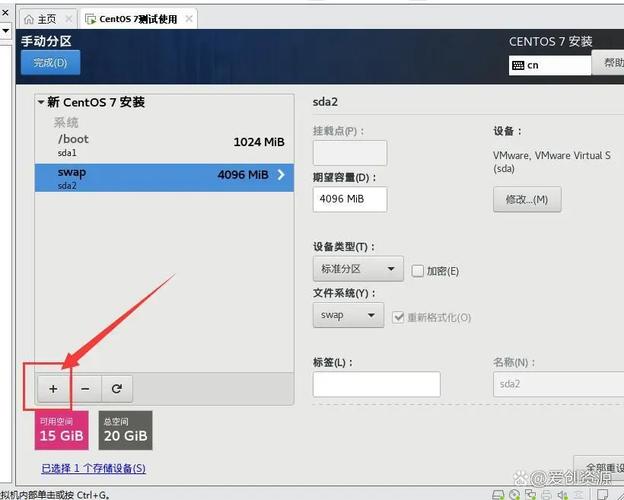Open the 设备类型 标准分区 dropdown
Screen dimensions: 624x500
point(358,269)
